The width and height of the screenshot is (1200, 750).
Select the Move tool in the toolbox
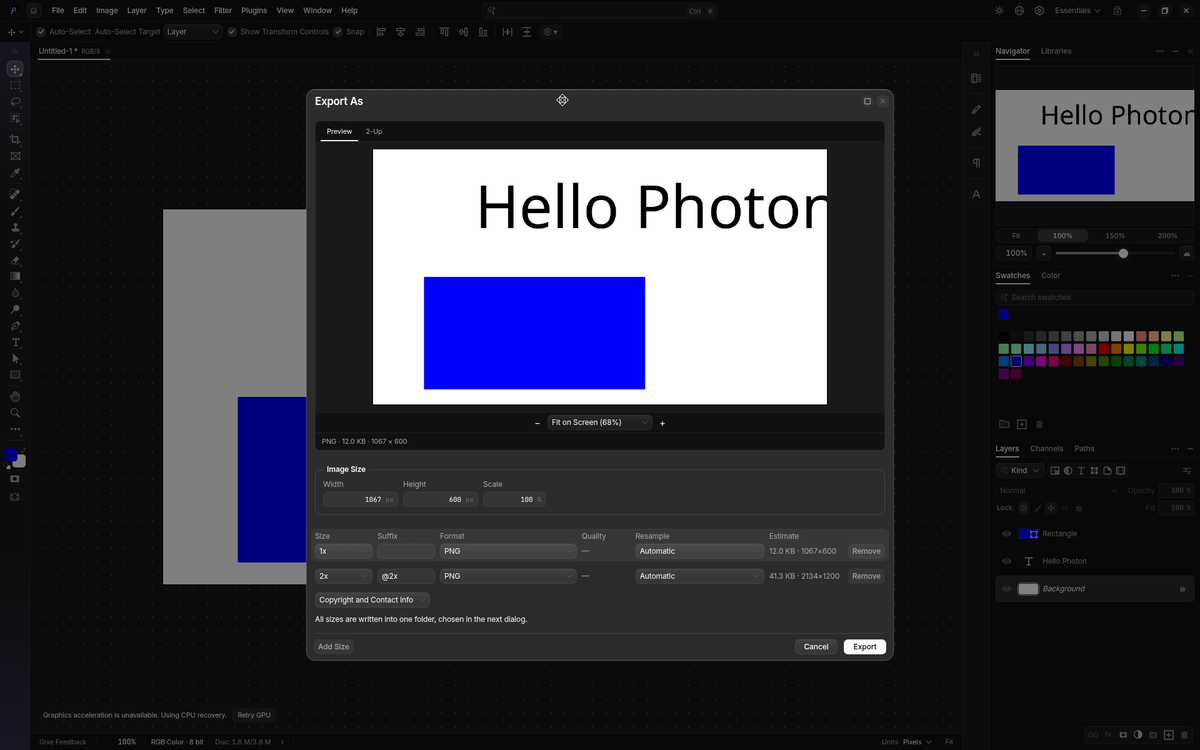point(15,69)
